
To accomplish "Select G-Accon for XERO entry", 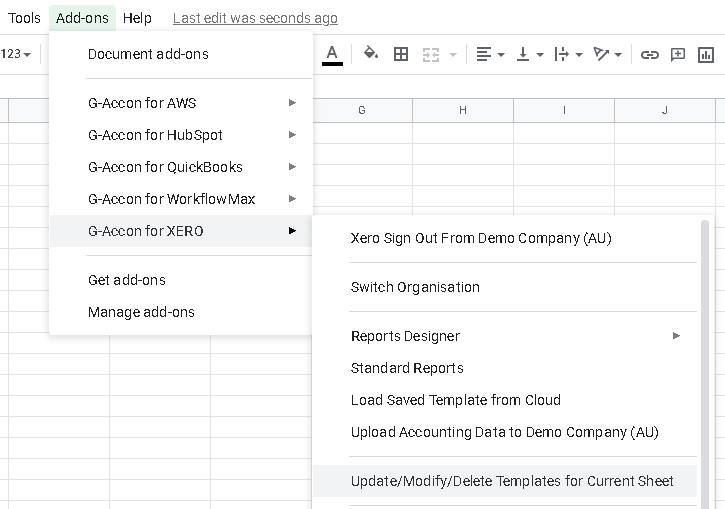I will click(x=181, y=231).
